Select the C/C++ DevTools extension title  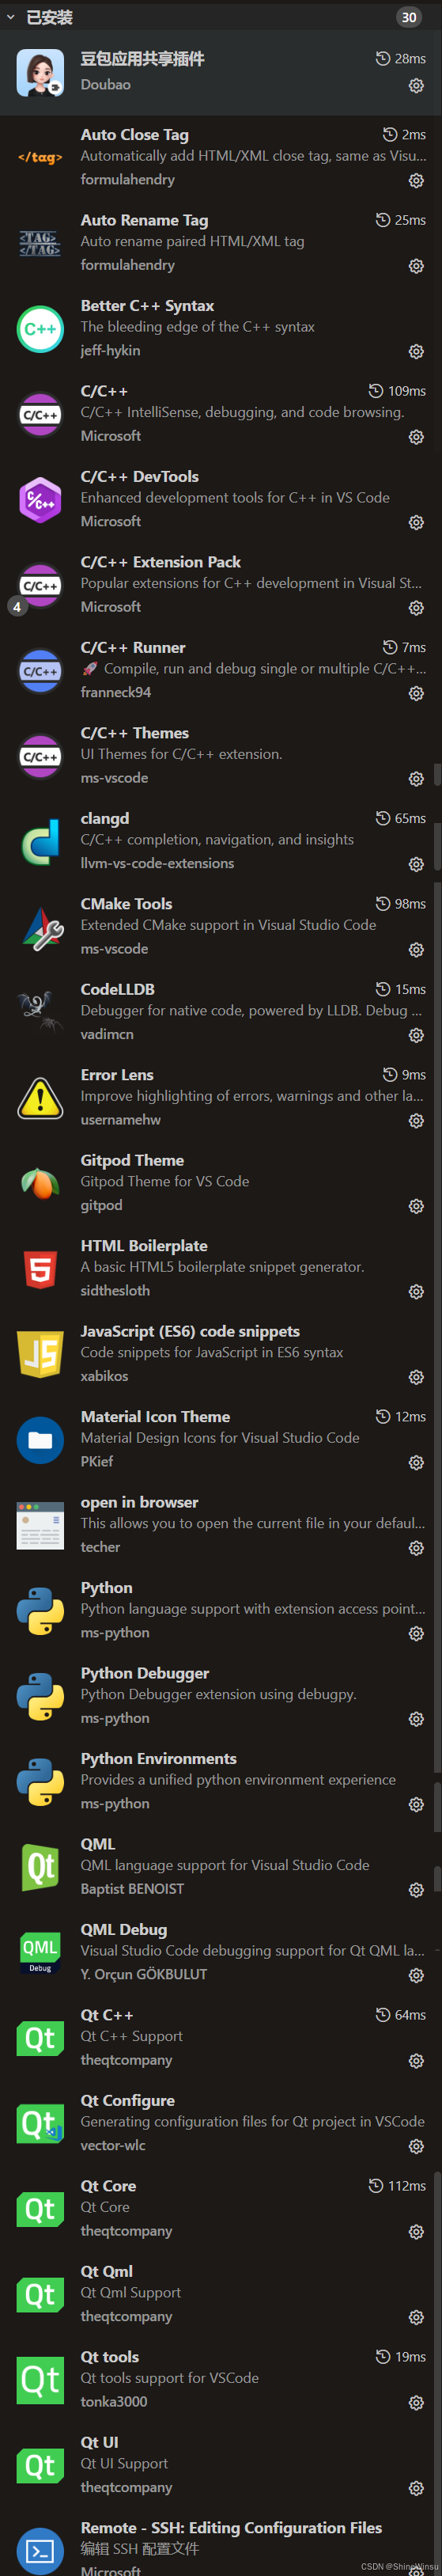click(139, 477)
